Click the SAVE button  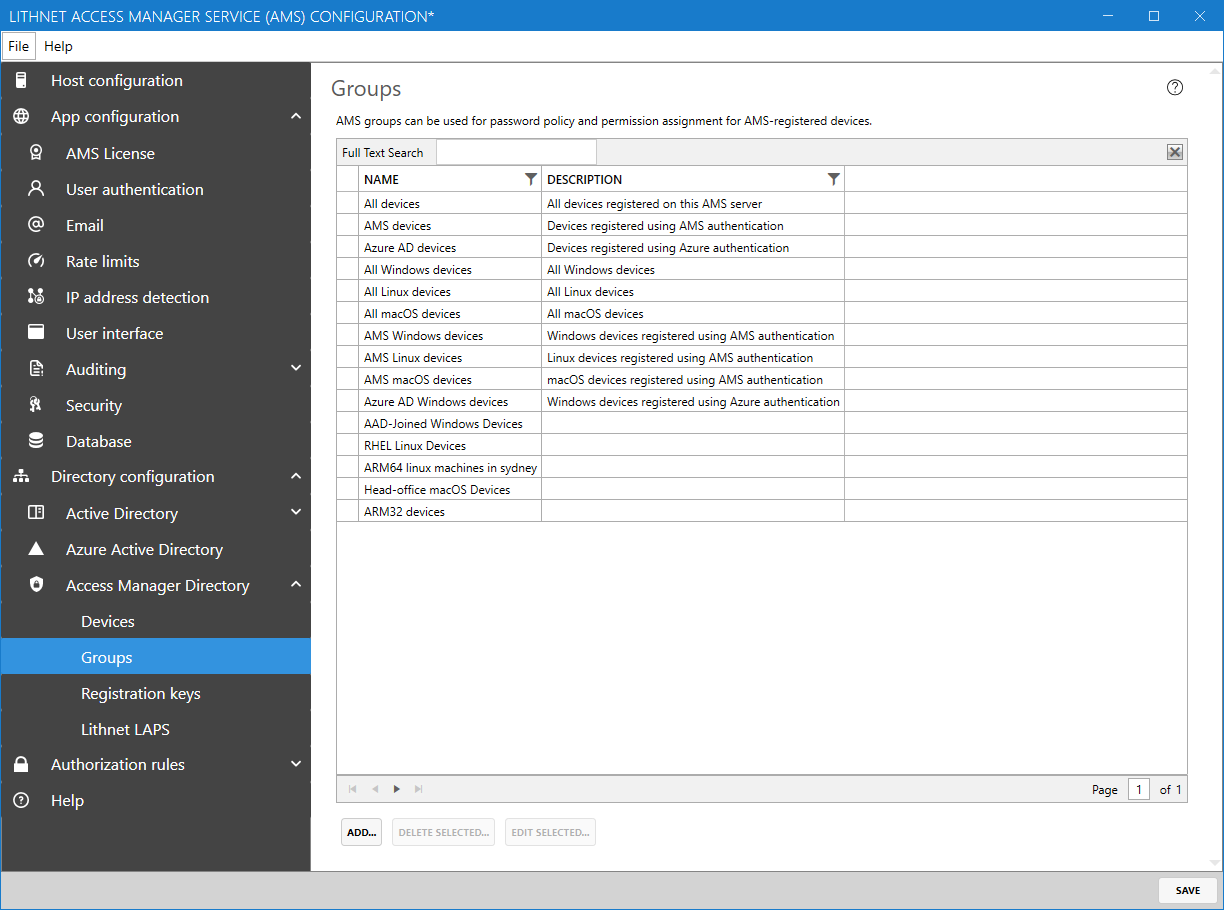(1188, 890)
